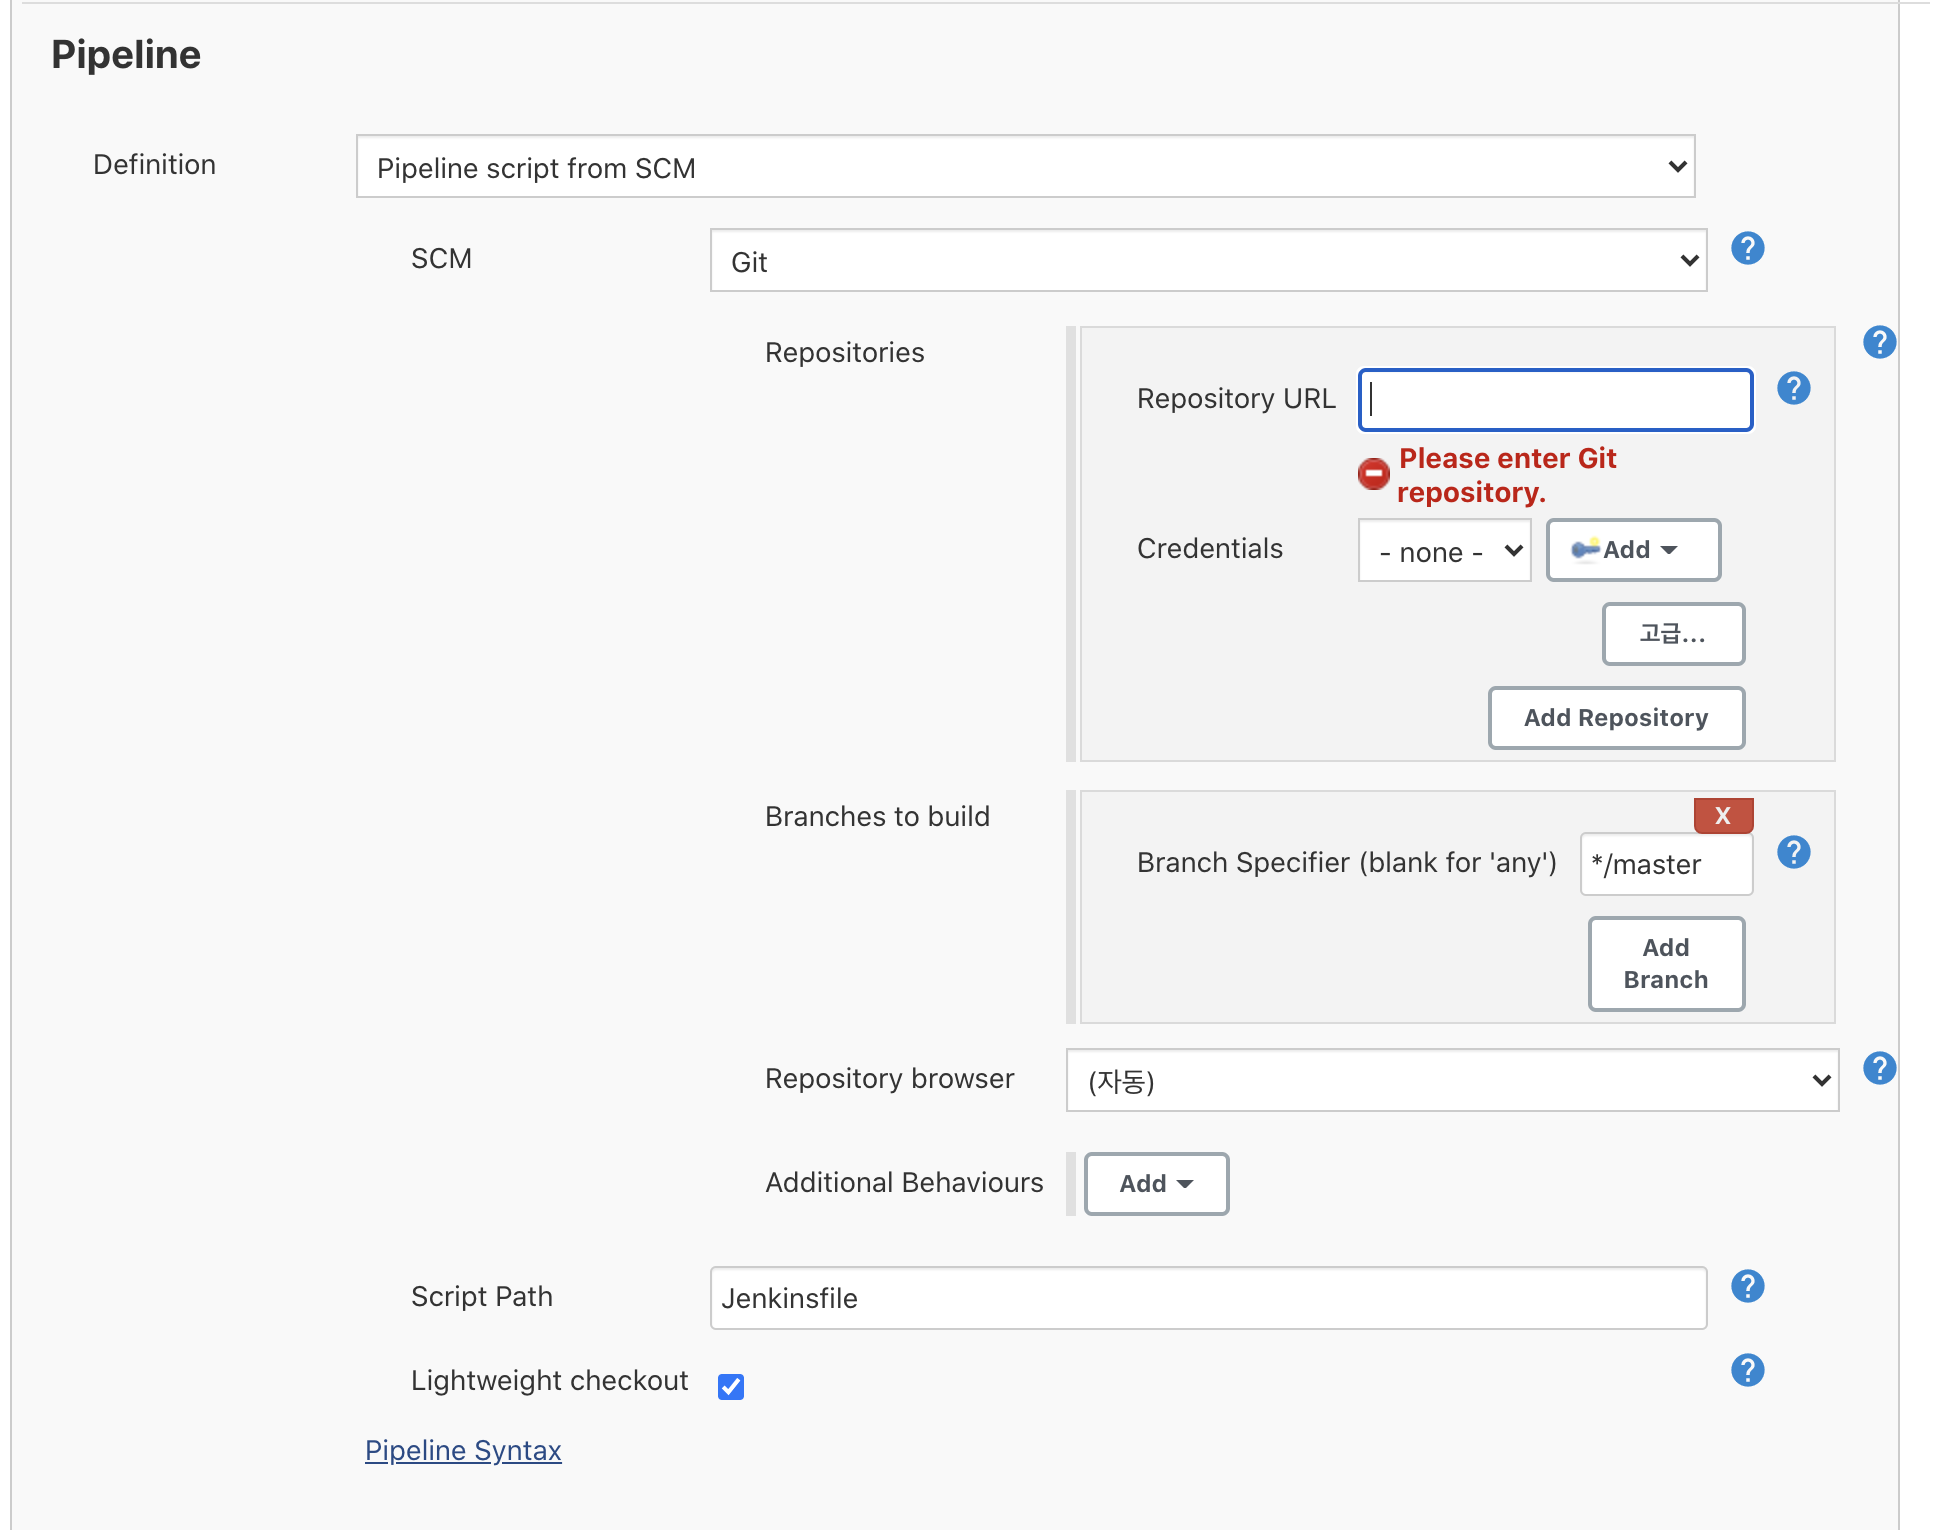Expand the SCM Git dropdown

click(1208, 261)
